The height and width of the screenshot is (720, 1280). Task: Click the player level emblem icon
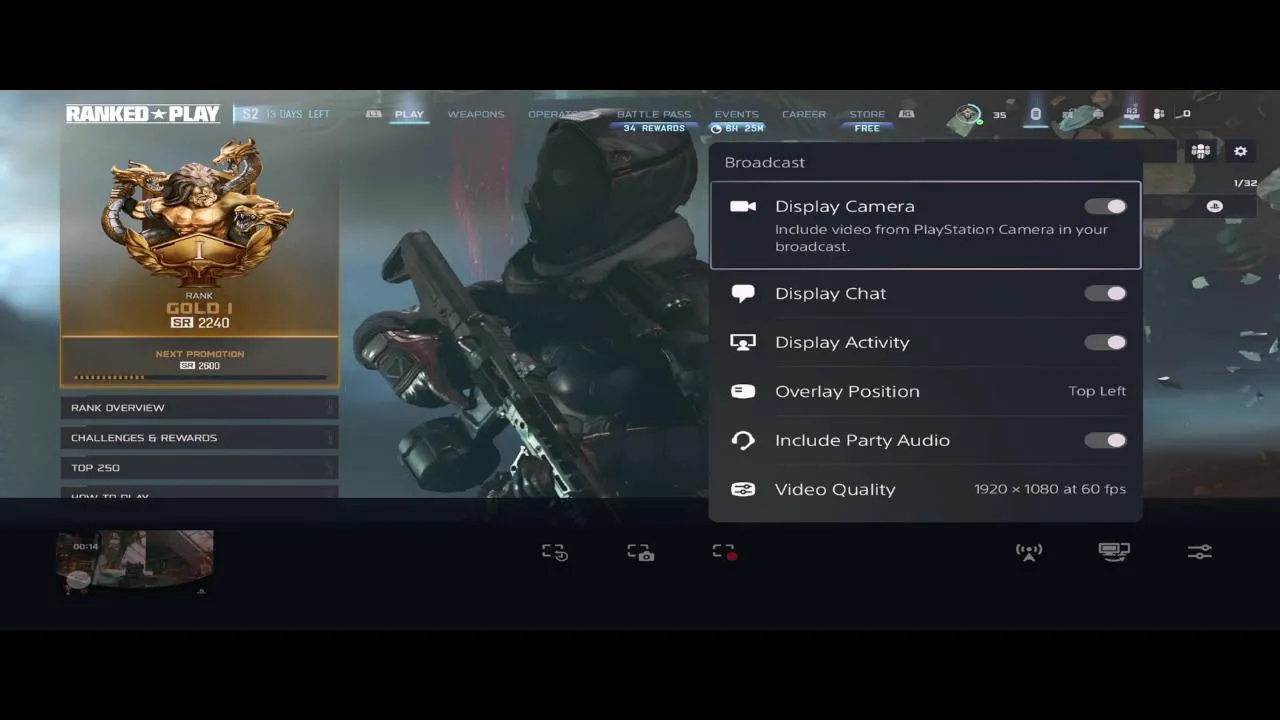click(x=967, y=114)
